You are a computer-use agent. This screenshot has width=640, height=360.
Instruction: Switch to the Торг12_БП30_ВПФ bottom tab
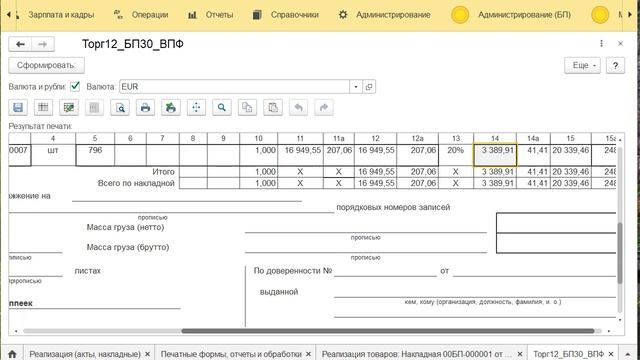[x=569, y=354]
